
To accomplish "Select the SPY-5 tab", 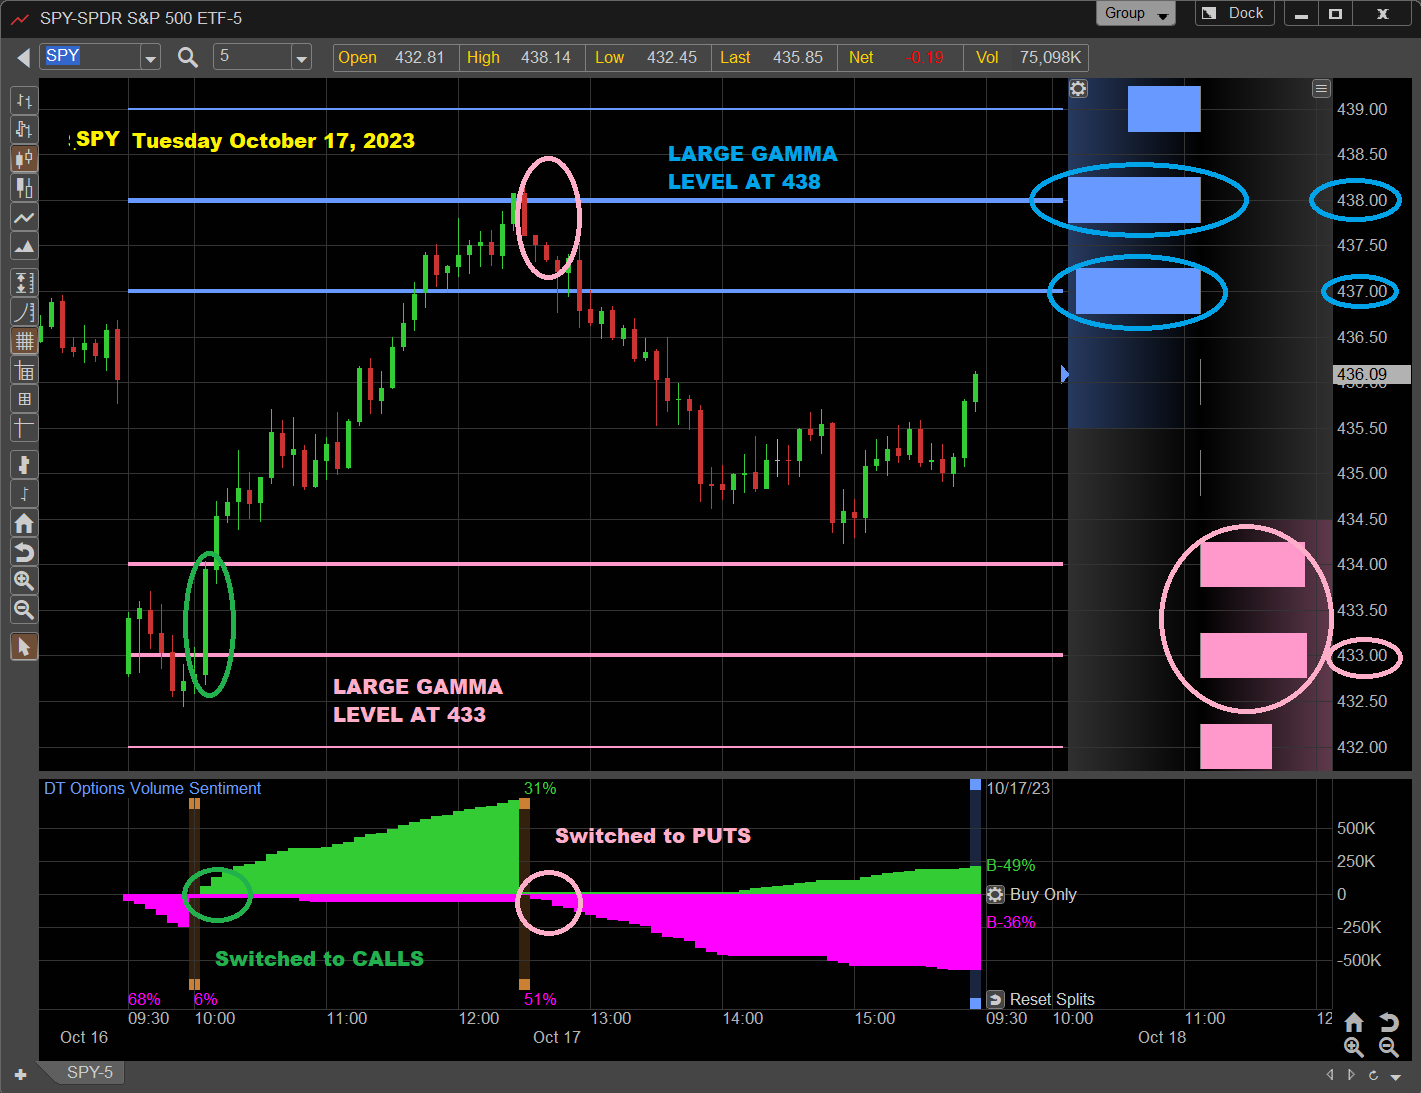I will (90, 1072).
